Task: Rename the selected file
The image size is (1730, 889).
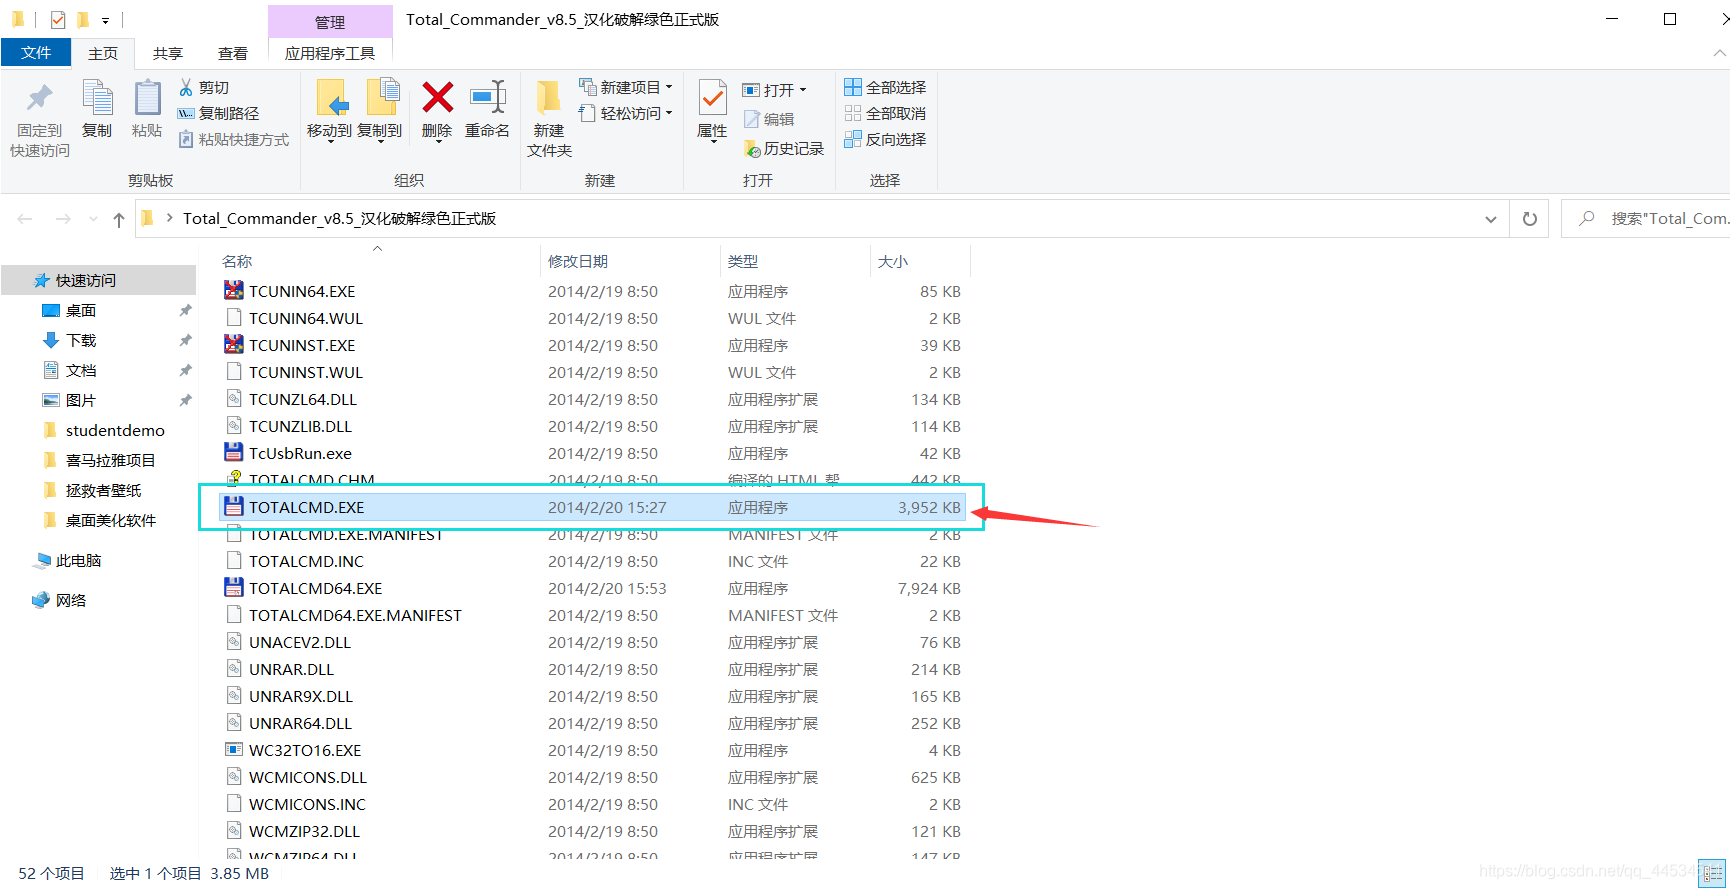Action: tap(488, 110)
